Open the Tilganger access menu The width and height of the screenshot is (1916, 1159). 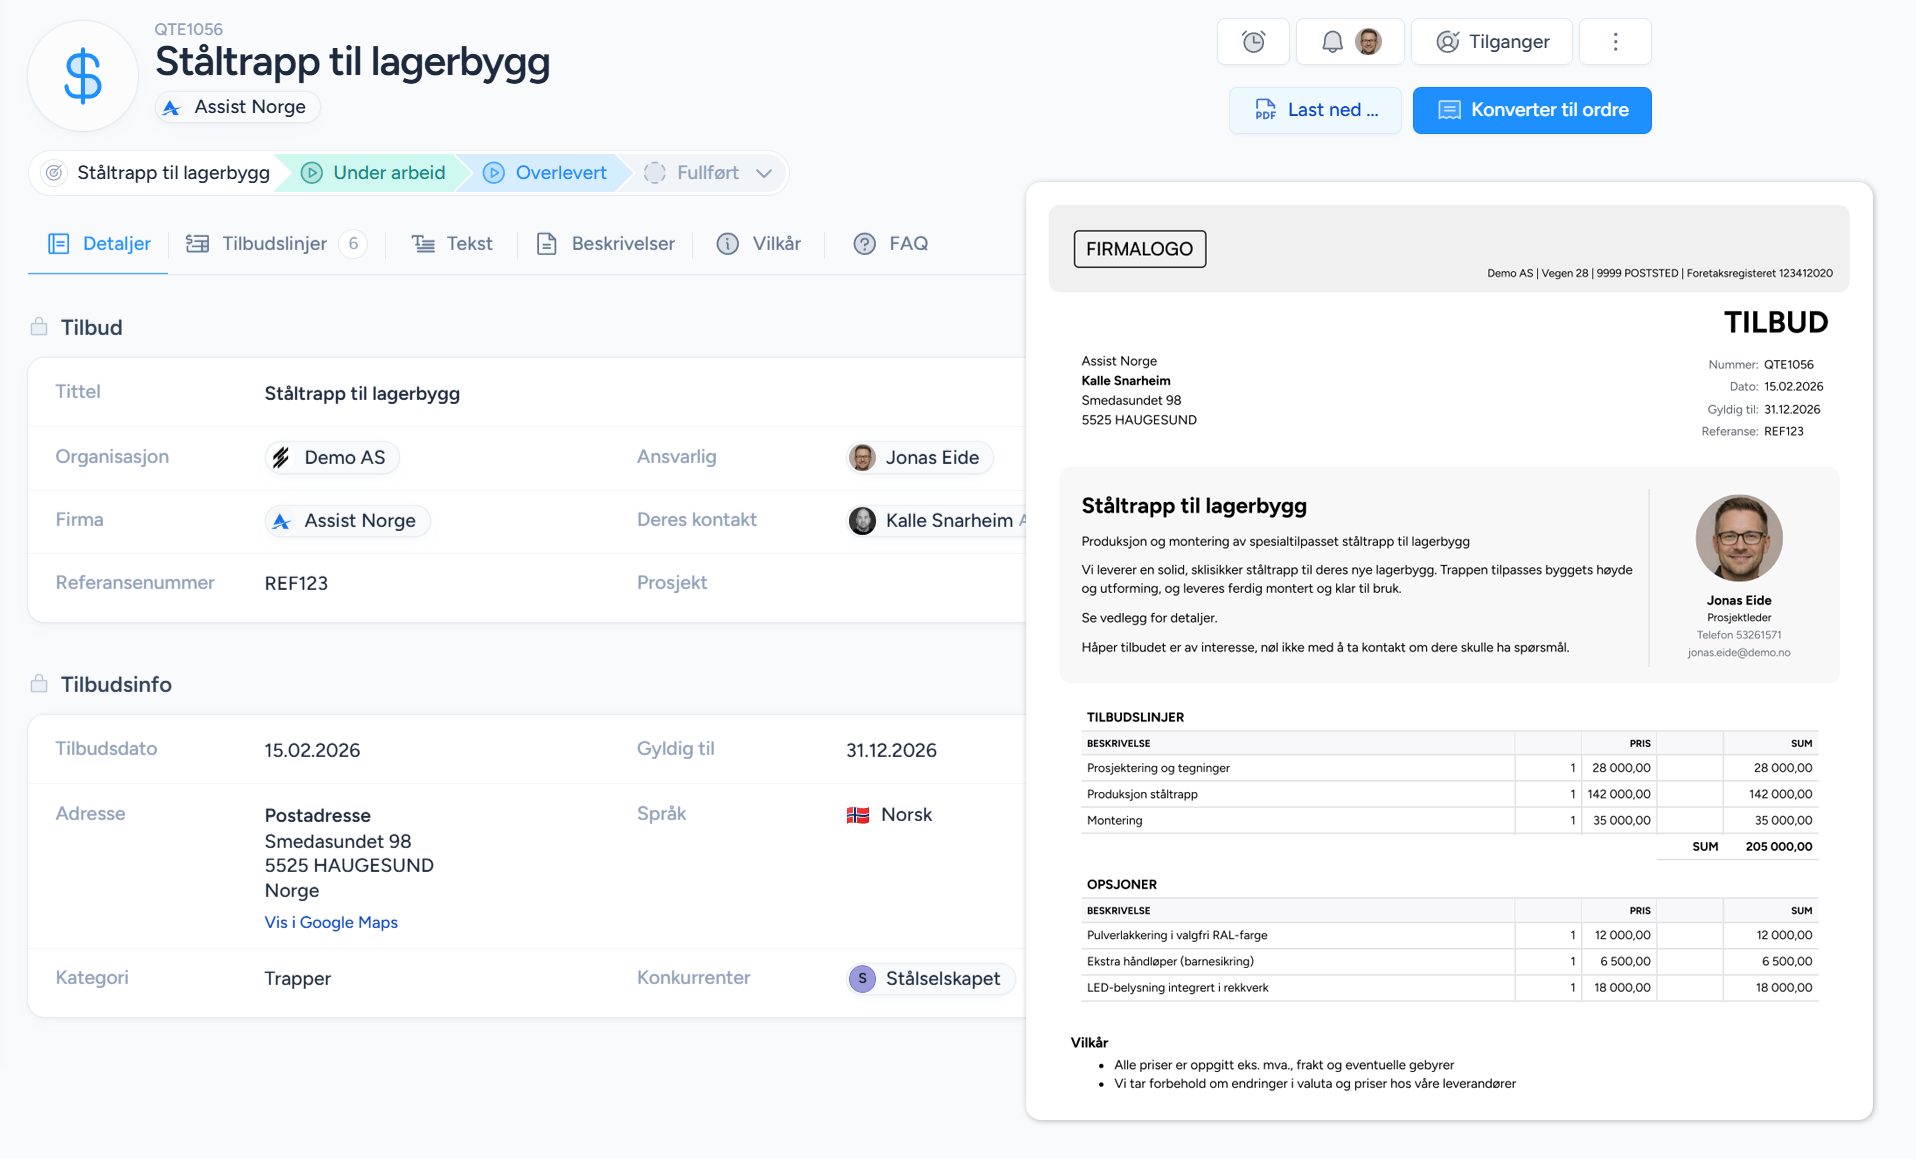point(1492,42)
